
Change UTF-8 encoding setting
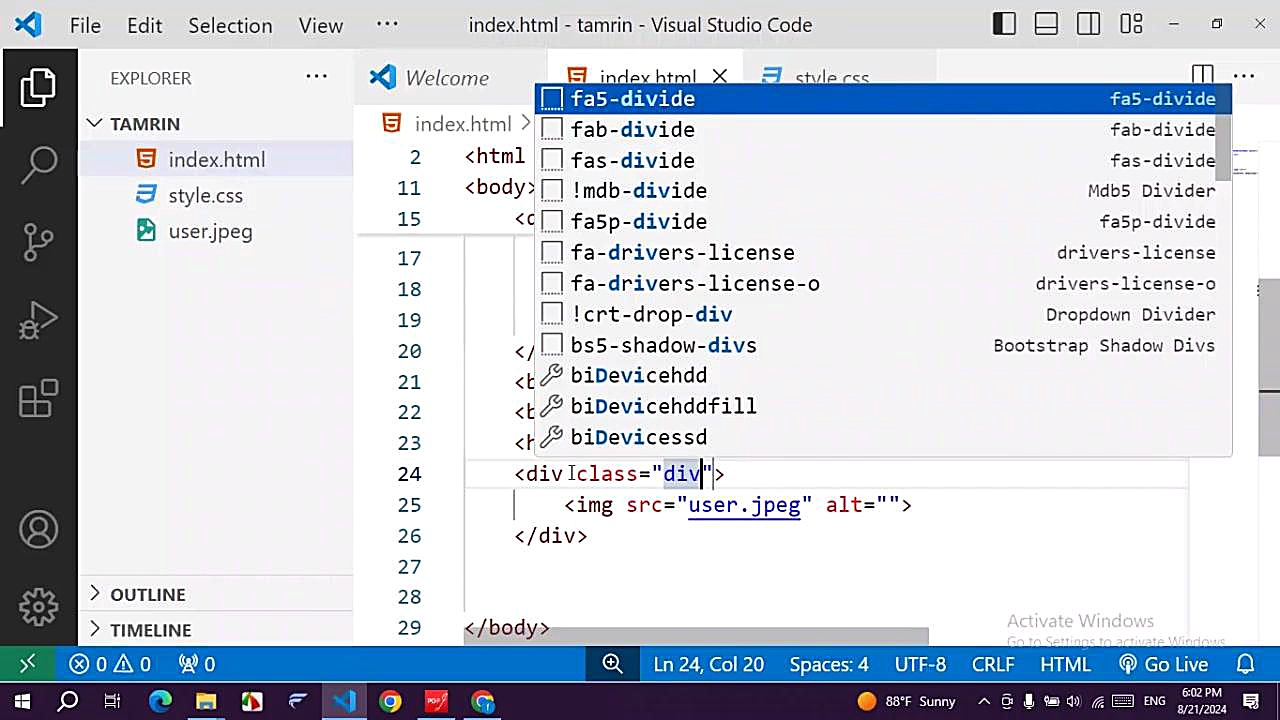coord(920,664)
